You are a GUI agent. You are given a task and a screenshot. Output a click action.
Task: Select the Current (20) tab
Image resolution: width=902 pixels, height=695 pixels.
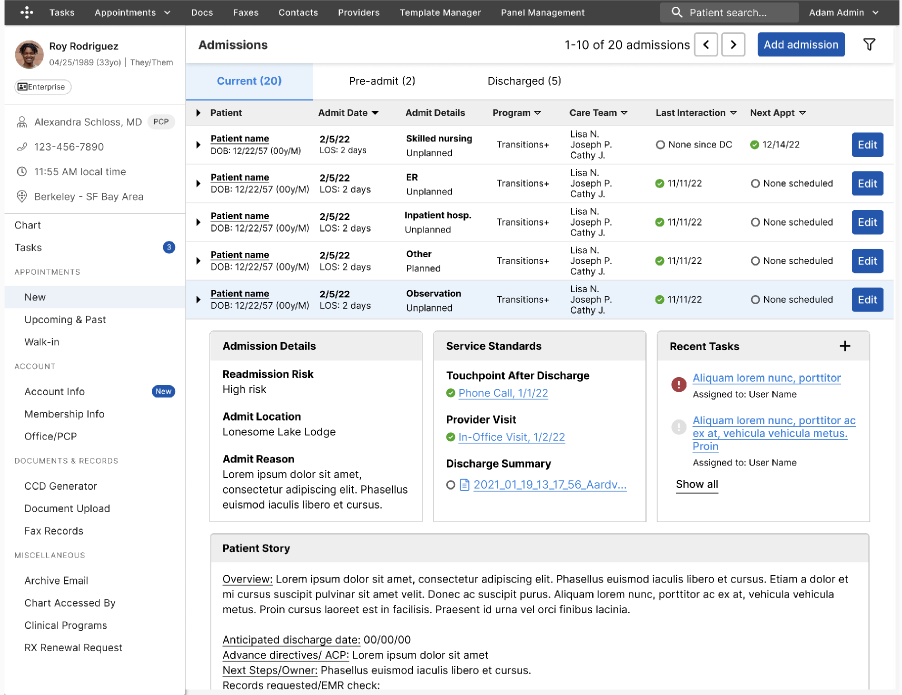tap(249, 81)
